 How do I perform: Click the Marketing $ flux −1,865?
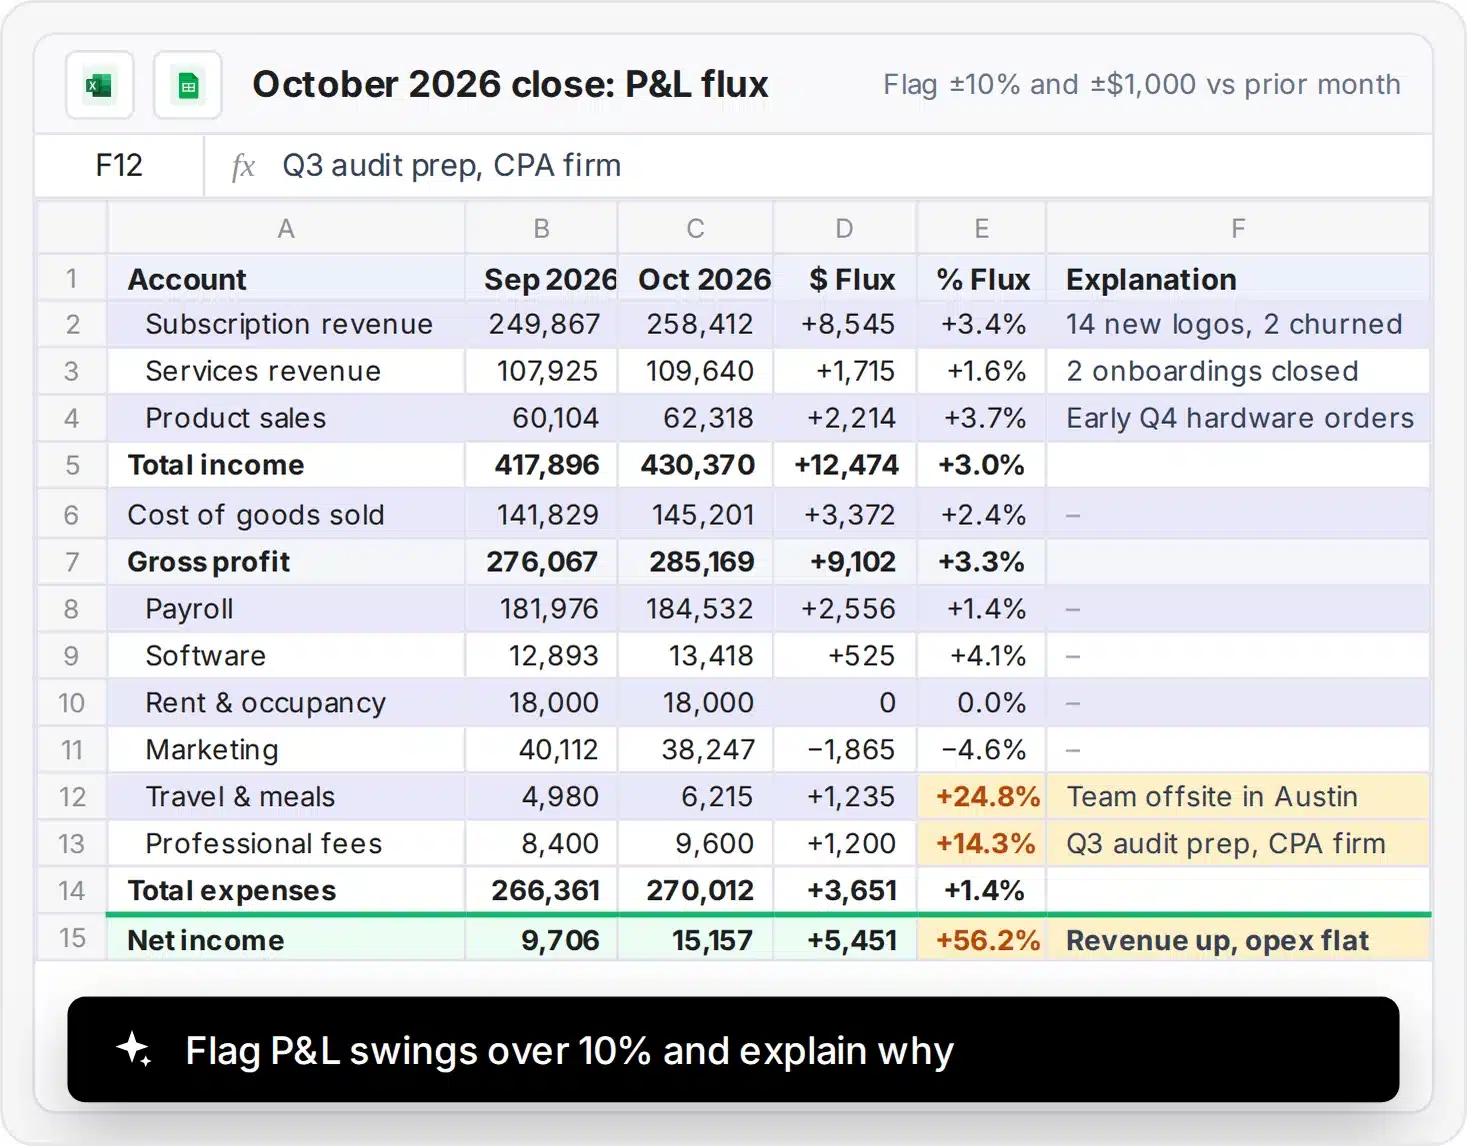845,750
